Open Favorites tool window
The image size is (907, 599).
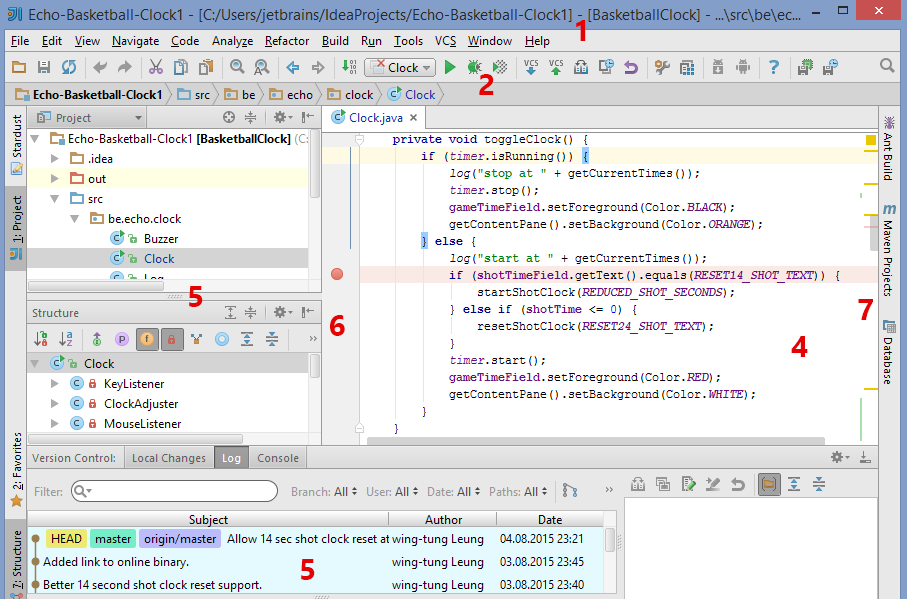pyautogui.click(x=16, y=469)
